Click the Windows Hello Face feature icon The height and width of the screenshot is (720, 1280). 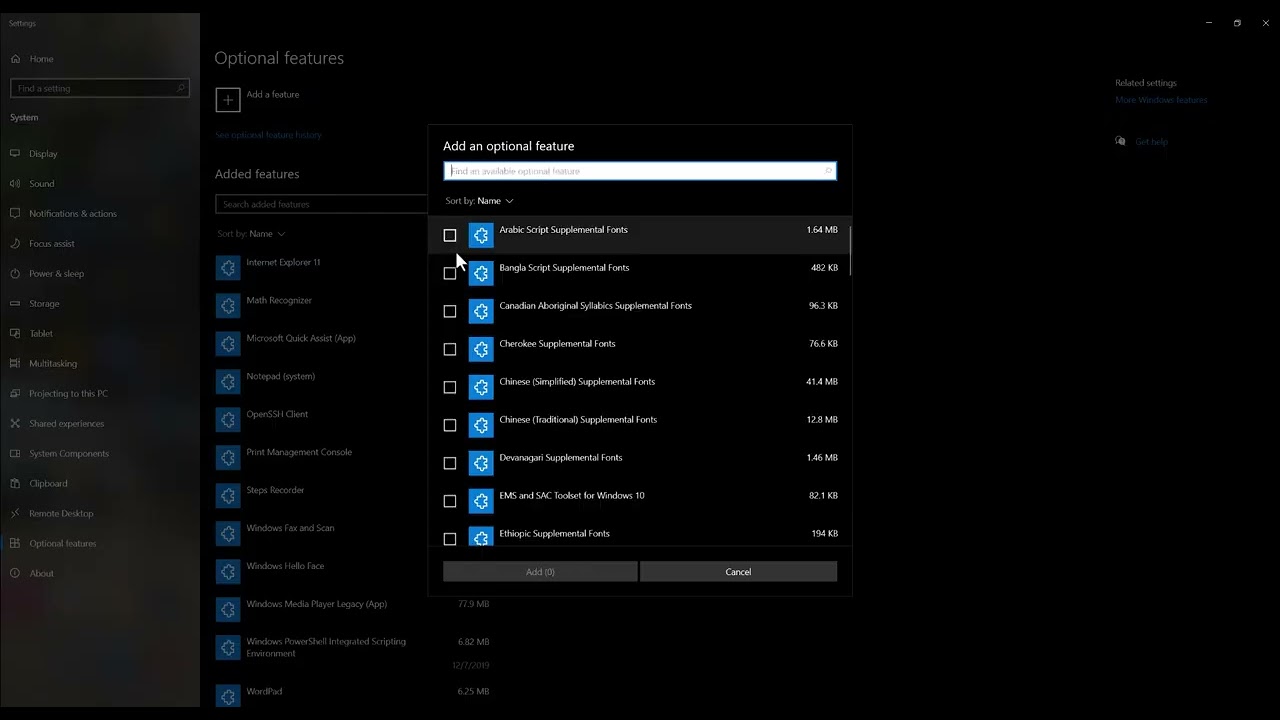[228, 572]
